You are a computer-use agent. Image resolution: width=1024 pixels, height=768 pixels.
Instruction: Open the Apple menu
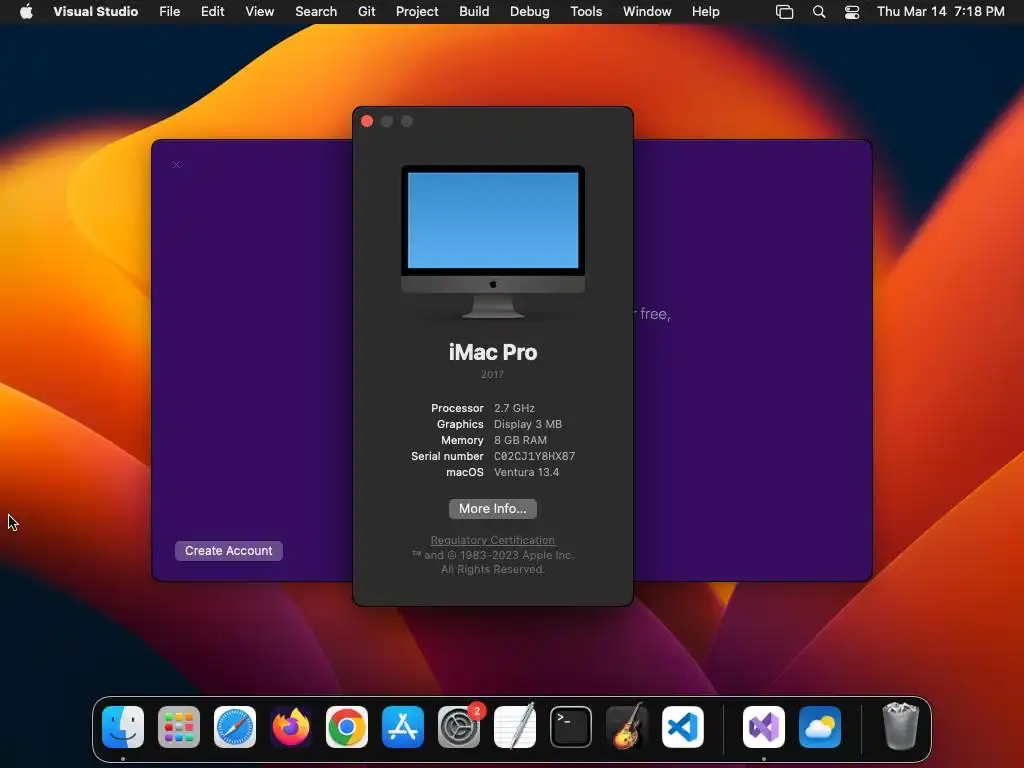pos(26,11)
